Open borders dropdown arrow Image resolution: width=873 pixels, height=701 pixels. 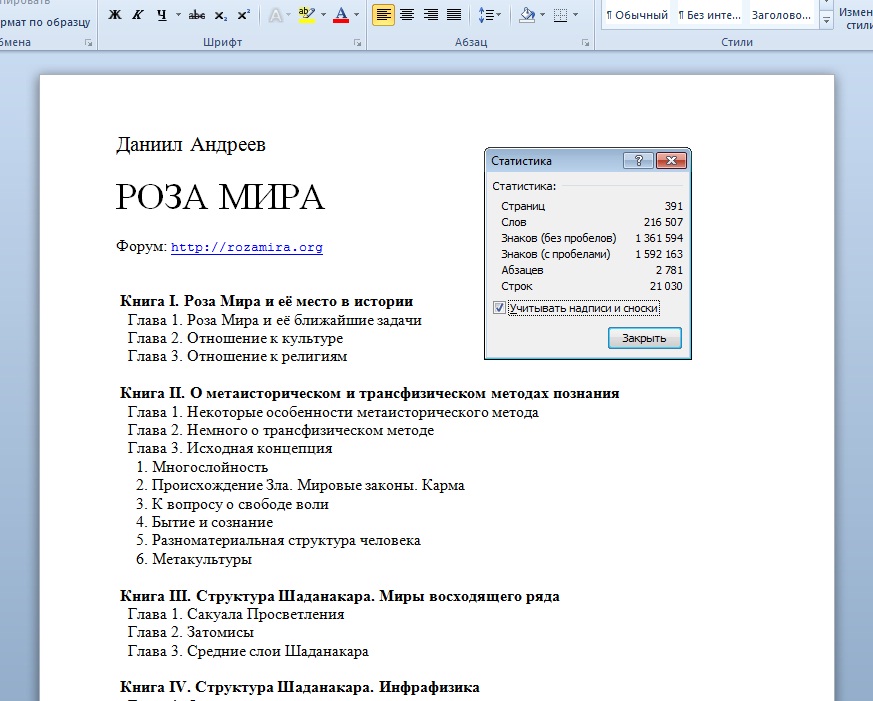(x=576, y=15)
